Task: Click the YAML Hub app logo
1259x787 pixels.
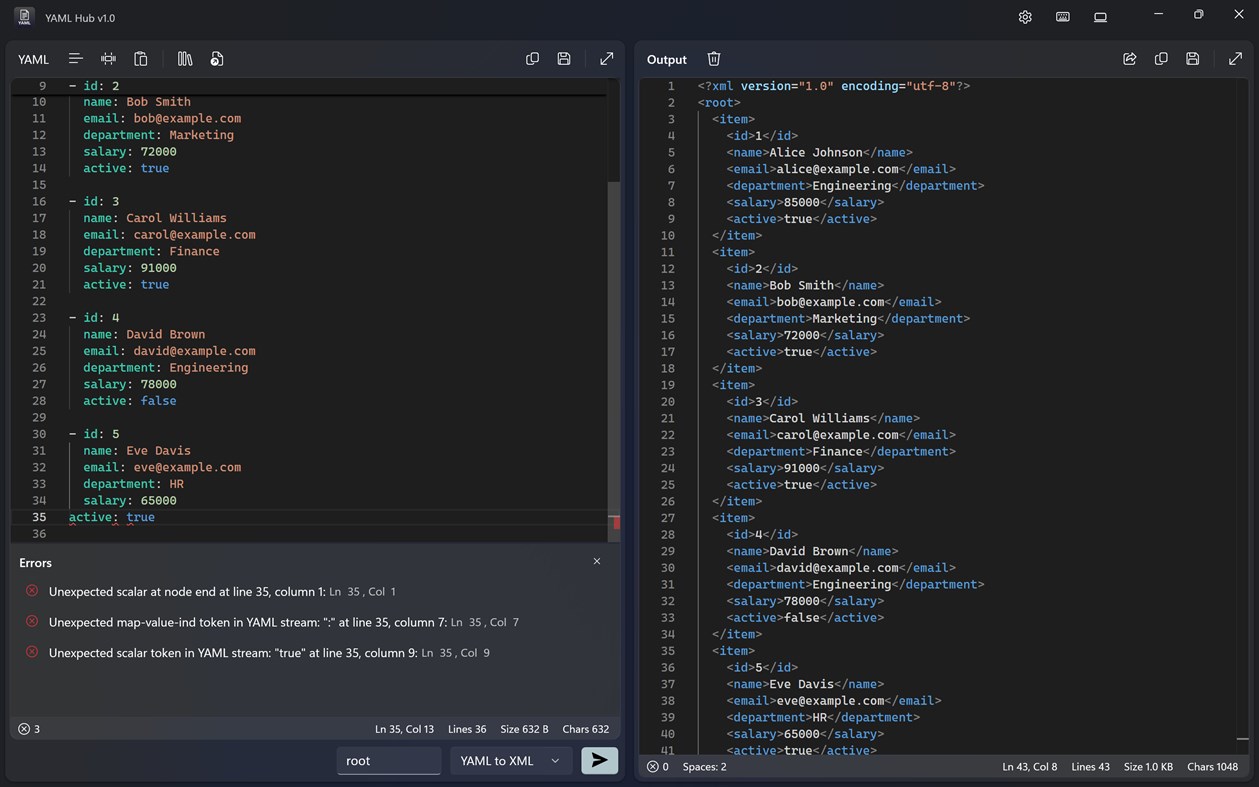Action: coord(25,17)
